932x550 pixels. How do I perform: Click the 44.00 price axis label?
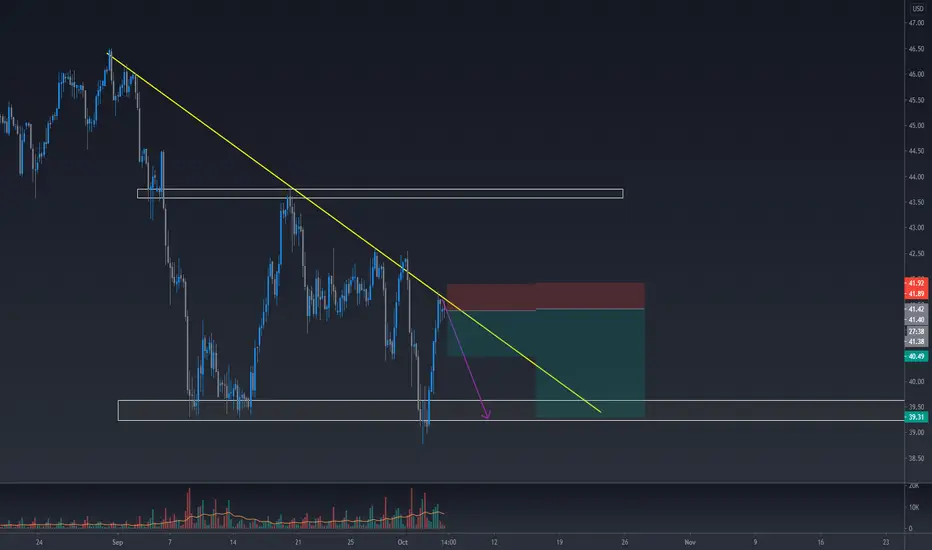pyautogui.click(x=916, y=177)
